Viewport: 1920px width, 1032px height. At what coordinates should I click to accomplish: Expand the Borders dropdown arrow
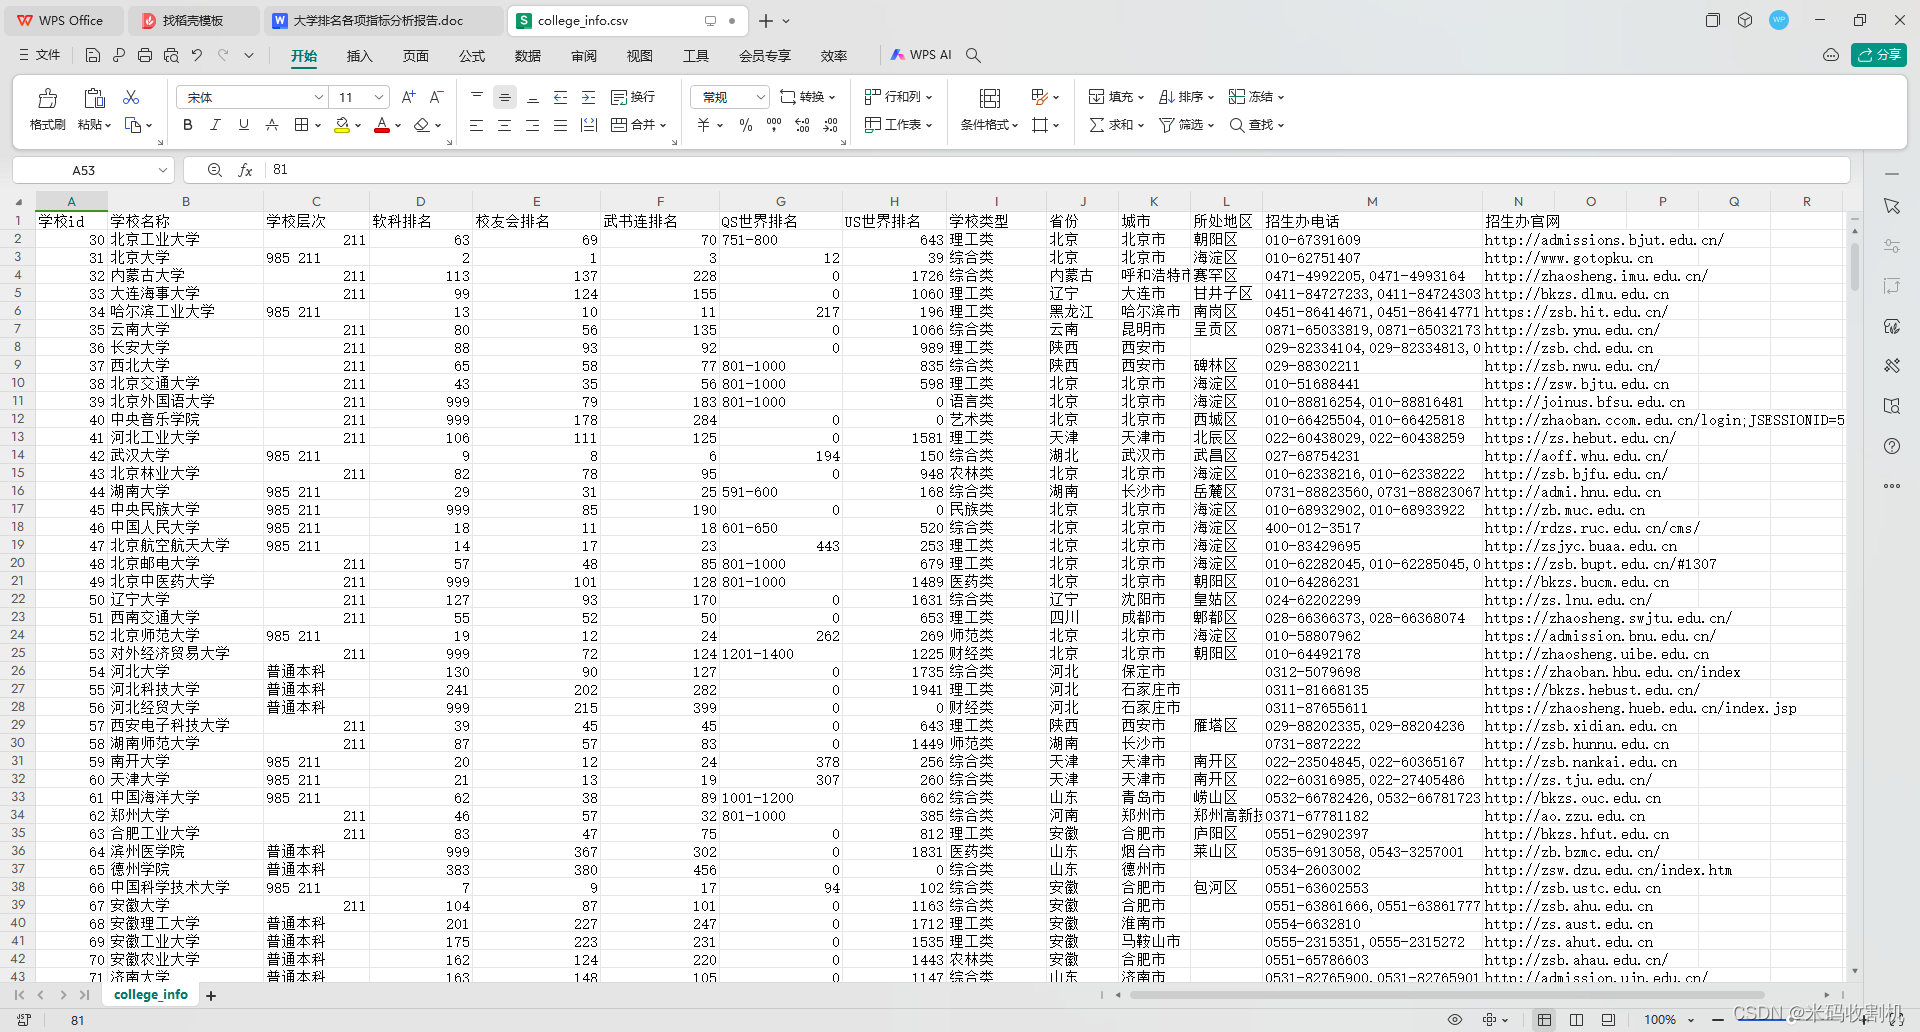(x=318, y=125)
